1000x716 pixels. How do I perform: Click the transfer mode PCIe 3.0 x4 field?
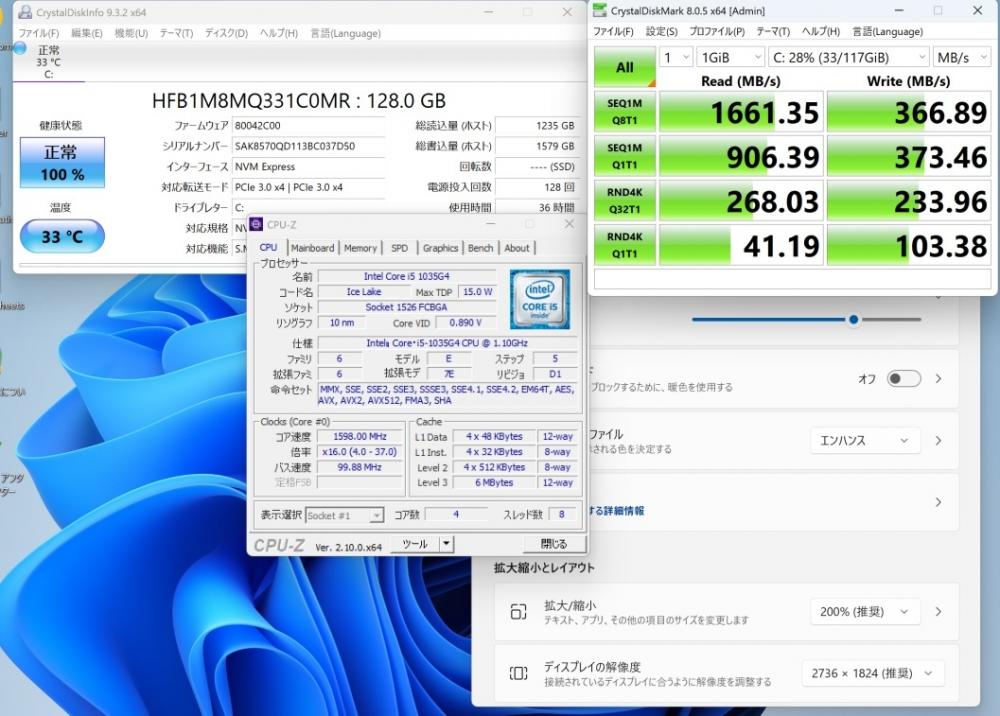coord(309,187)
